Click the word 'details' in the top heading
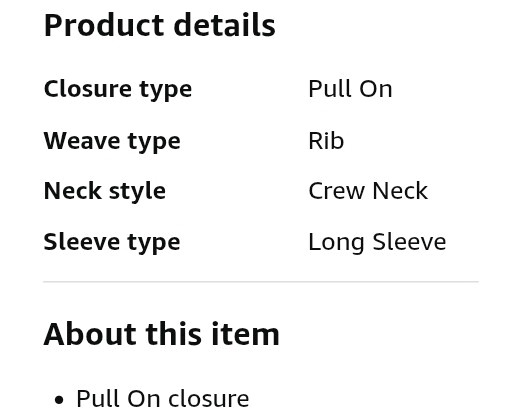The image size is (505, 417). point(224,25)
